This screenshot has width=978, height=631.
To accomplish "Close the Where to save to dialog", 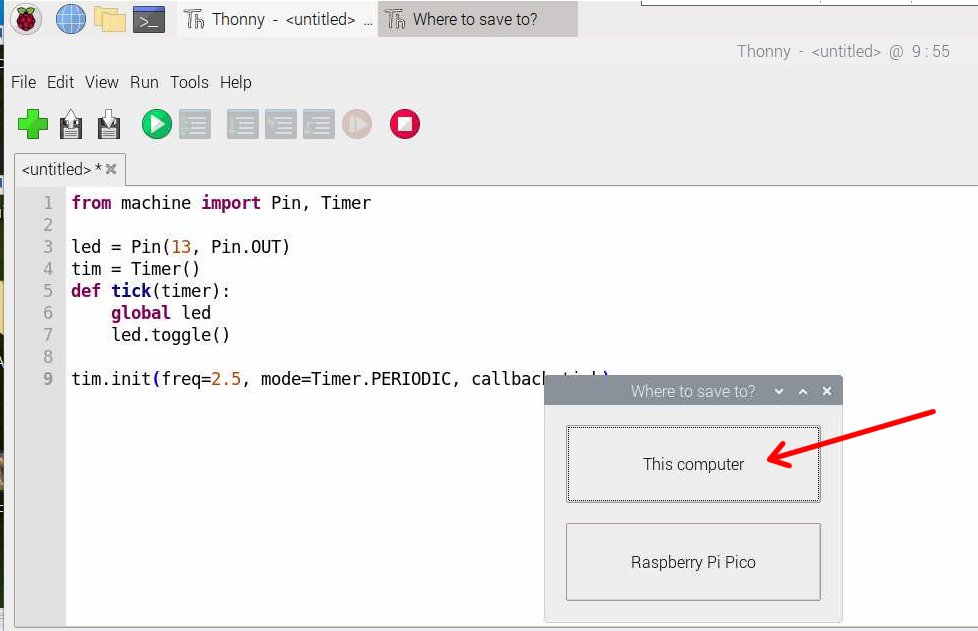I will (827, 391).
